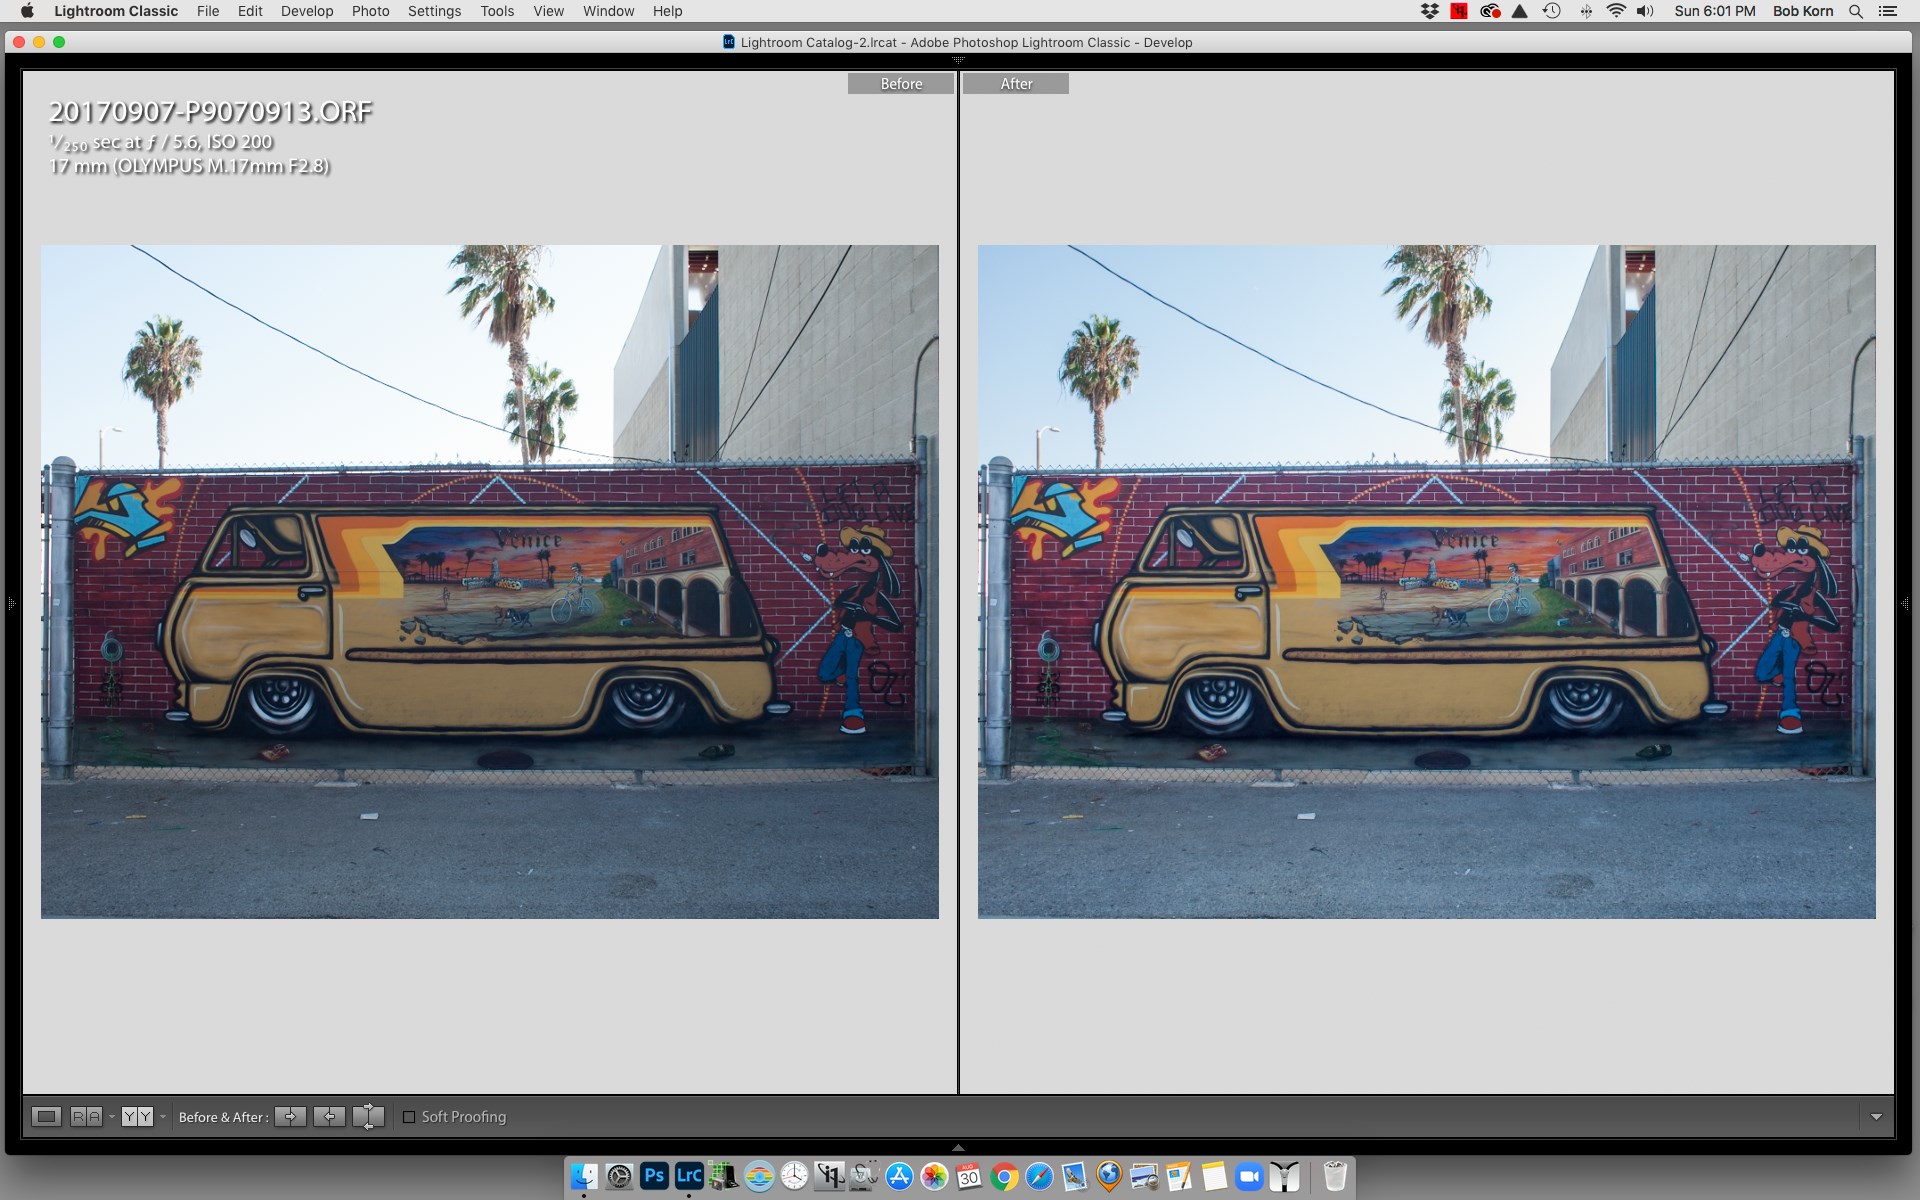This screenshot has height=1200, width=1920.
Task: Open the Develop menu
Action: coord(306,11)
